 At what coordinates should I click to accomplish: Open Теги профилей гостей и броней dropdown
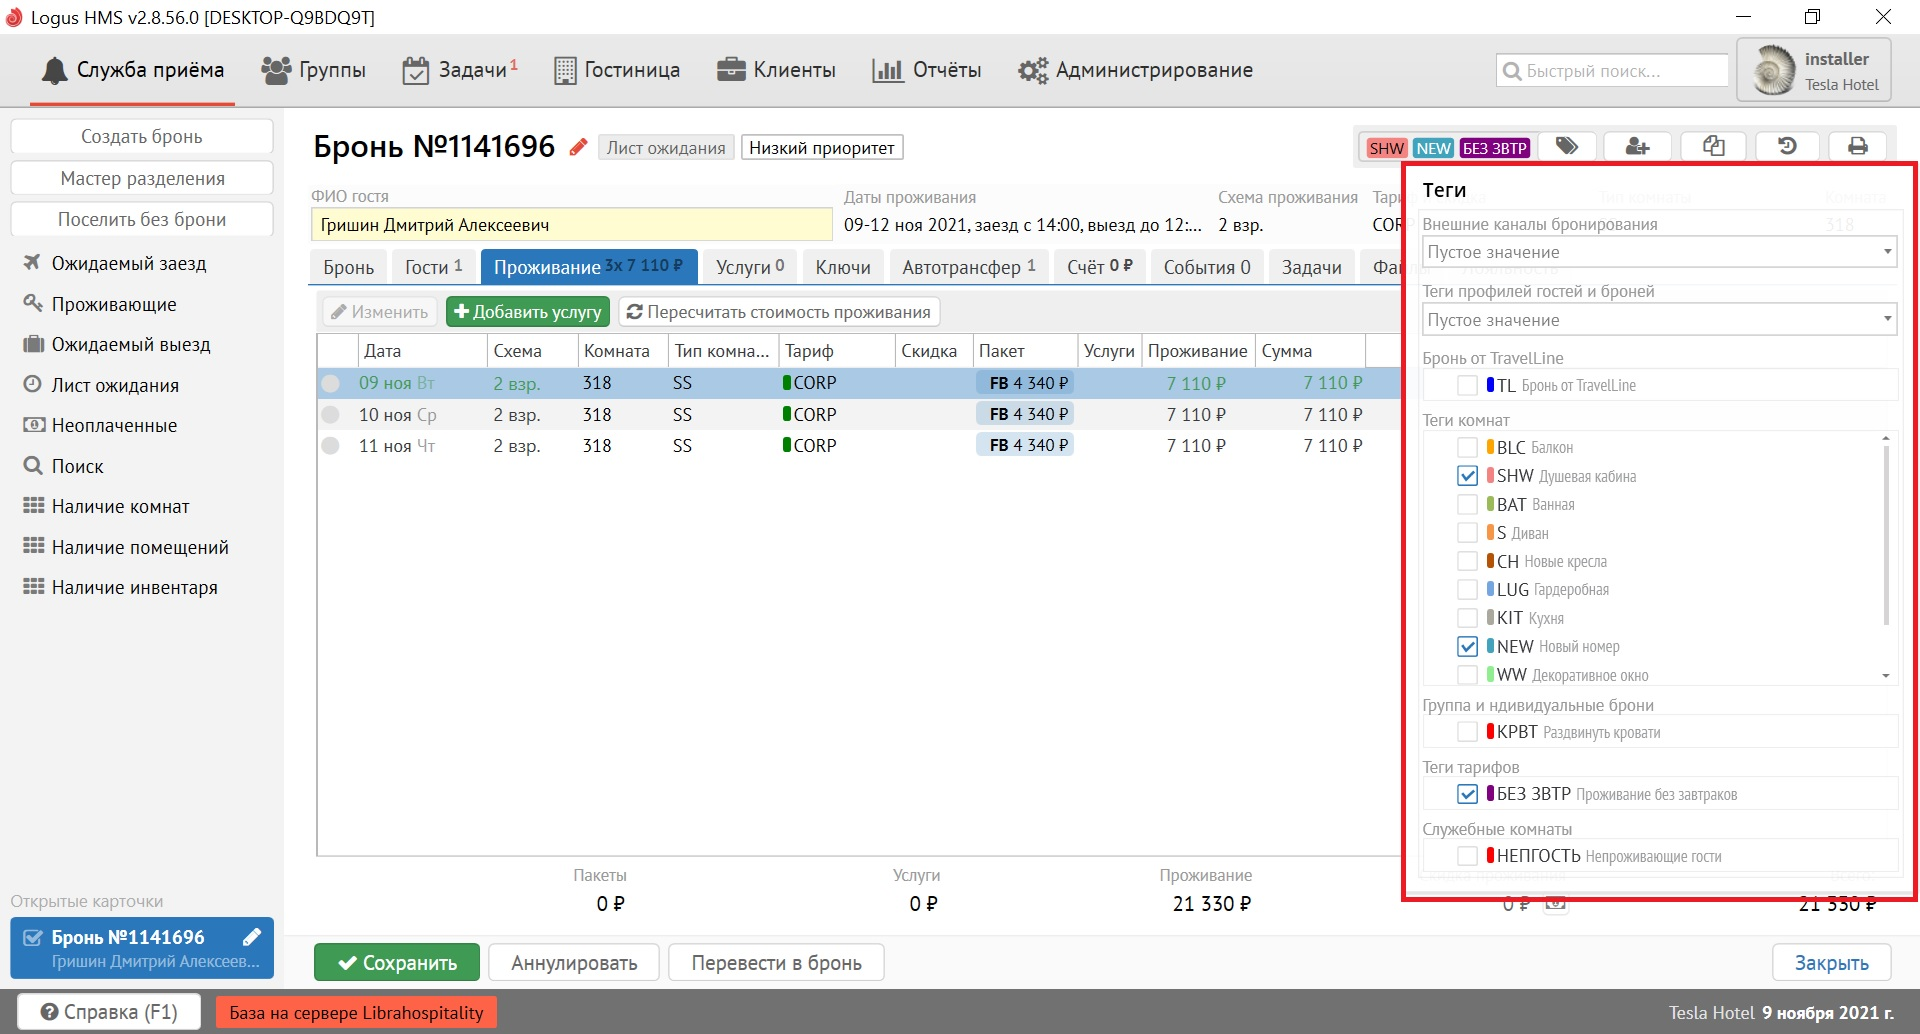[1659, 320]
